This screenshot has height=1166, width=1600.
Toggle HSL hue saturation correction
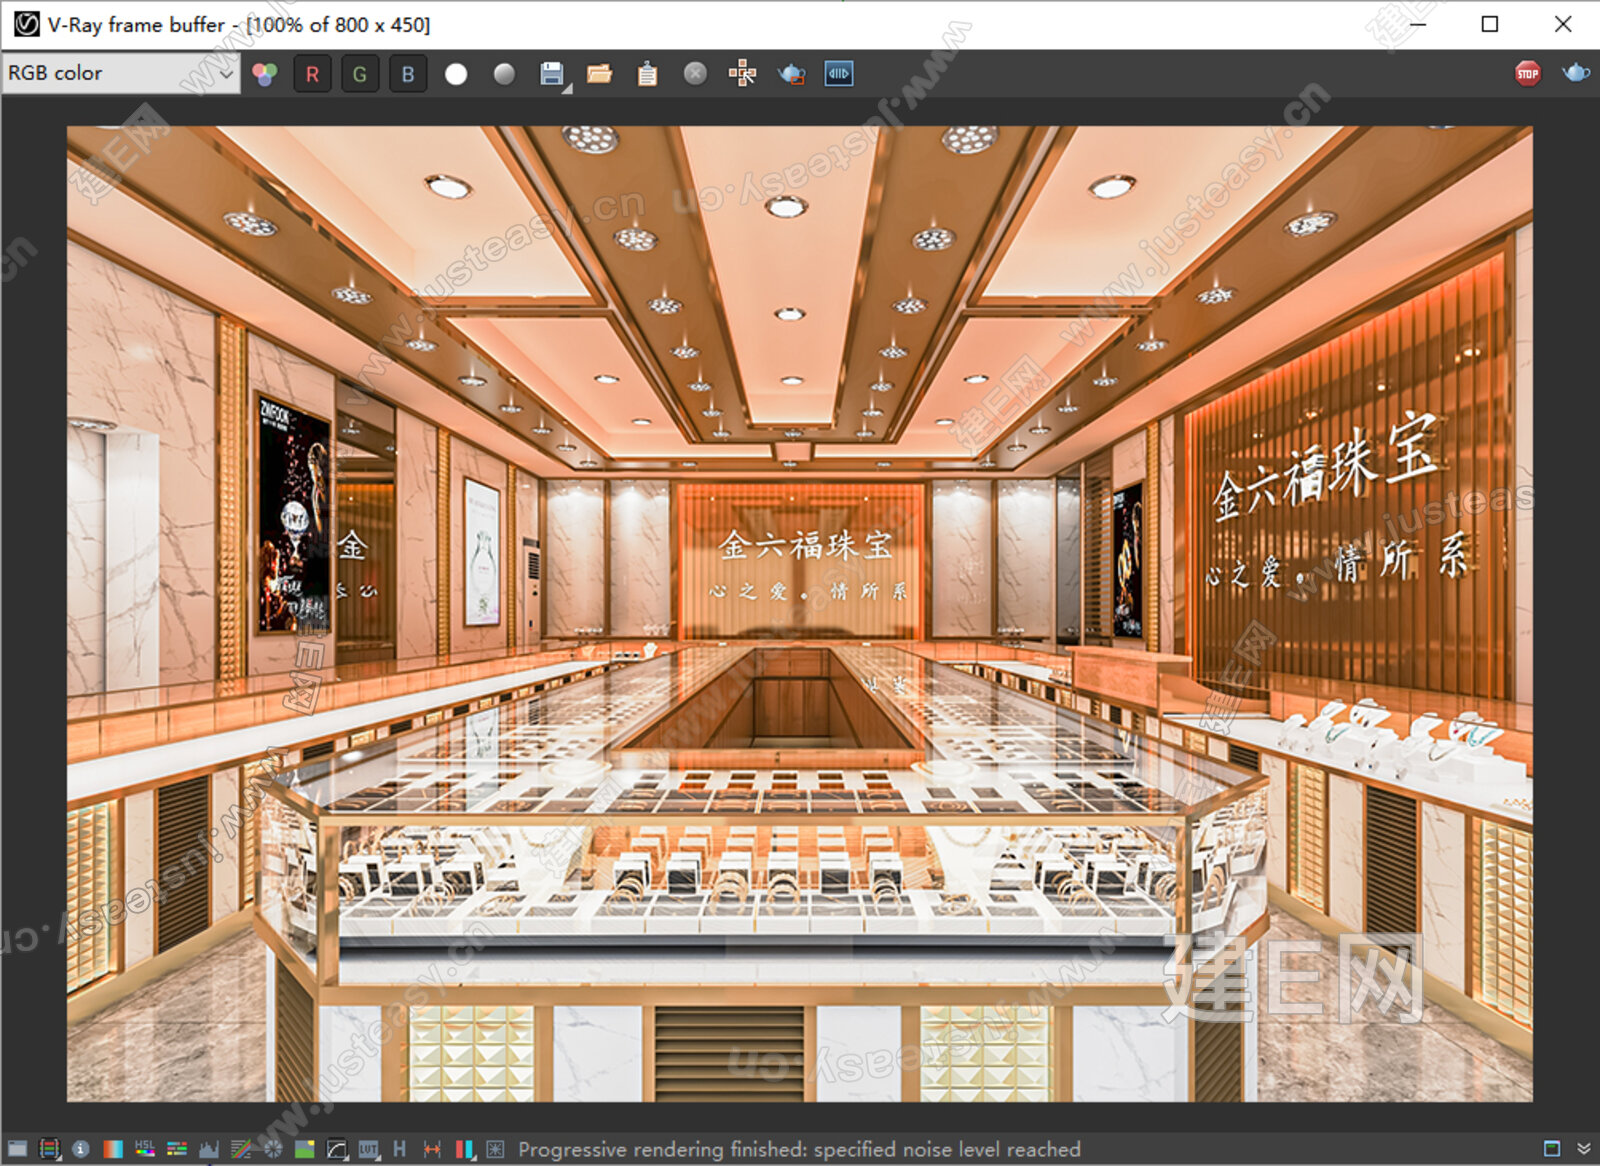pyautogui.click(x=145, y=1148)
